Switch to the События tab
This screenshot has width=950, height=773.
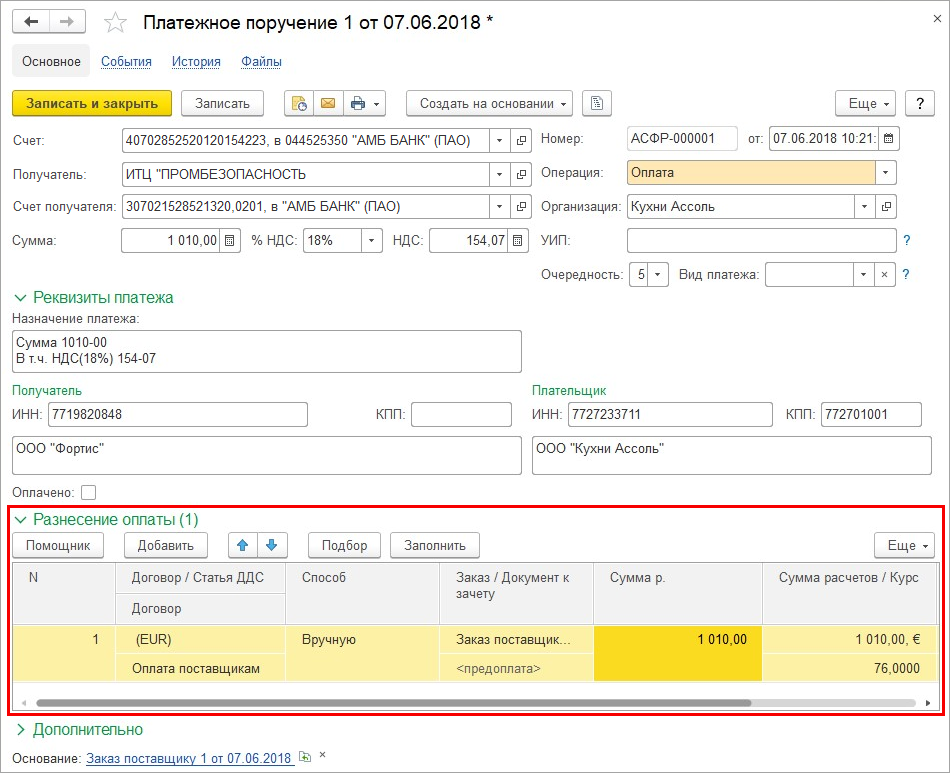[x=126, y=61]
